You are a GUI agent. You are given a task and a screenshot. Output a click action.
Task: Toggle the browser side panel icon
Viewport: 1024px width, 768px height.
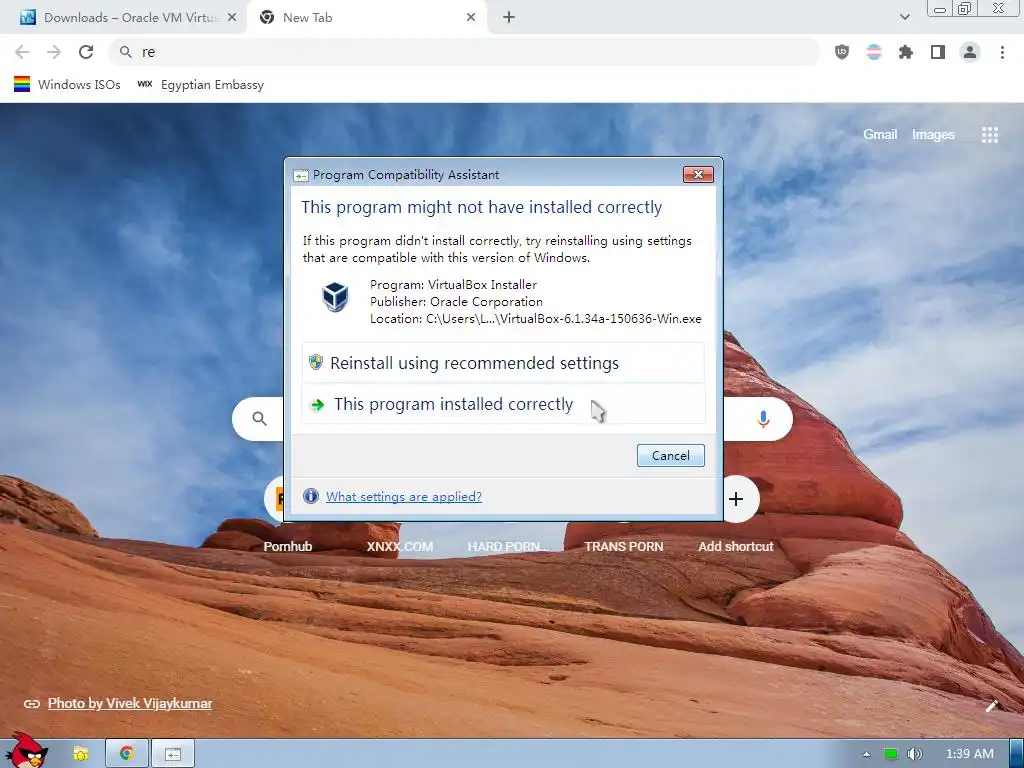click(x=938, y=52)
